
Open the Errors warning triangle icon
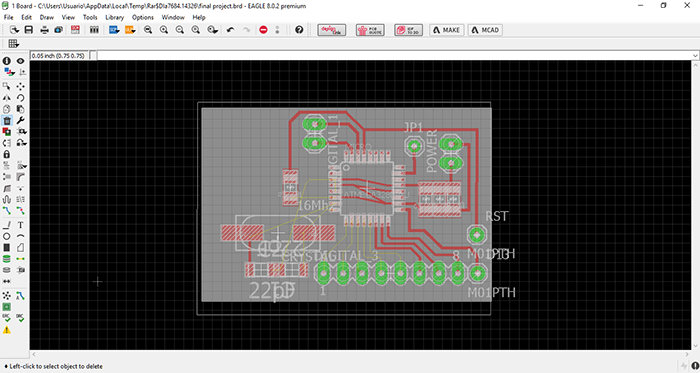point(7,330)
